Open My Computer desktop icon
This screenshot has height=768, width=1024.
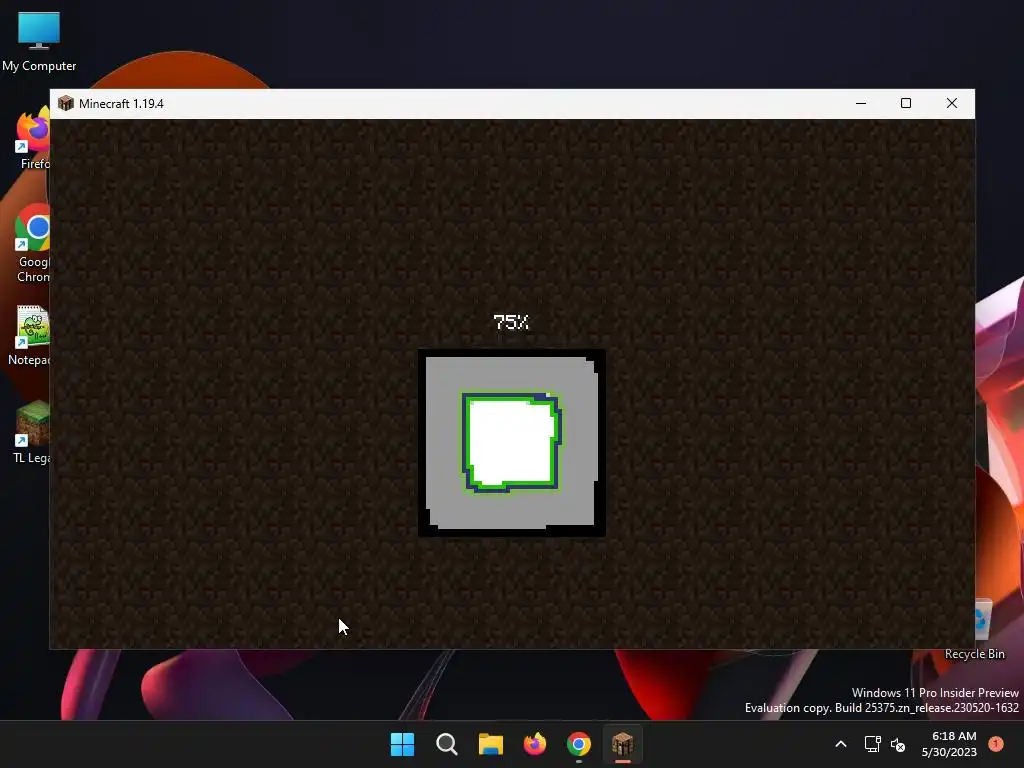pos(39,40)
